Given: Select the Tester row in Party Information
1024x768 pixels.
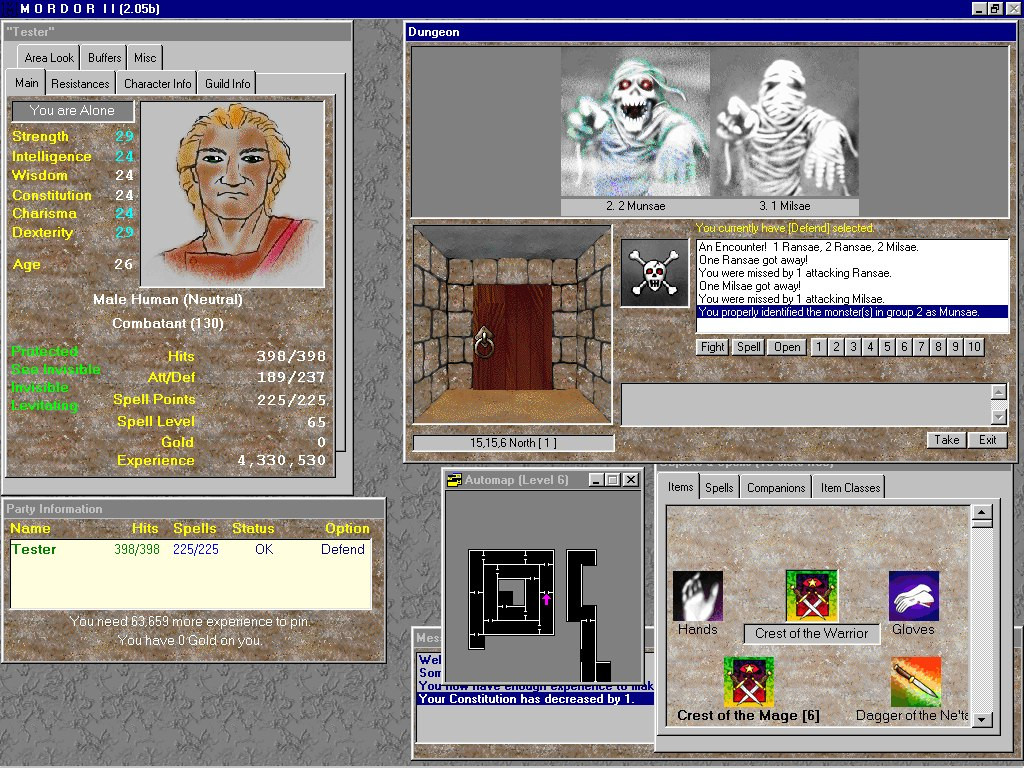Looking at the screenshot, I should [x=190, y=549].
